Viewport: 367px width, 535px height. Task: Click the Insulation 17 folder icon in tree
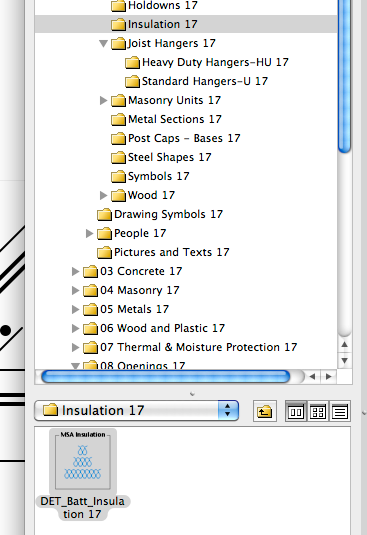pyautogui.click(x=118, y=24)
